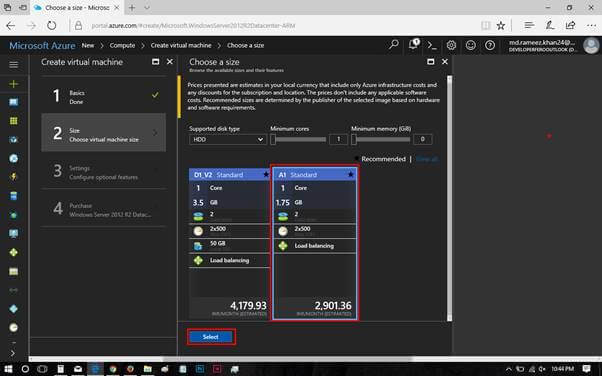
Task: Click the View all link
Action: [x=427, y=159]
